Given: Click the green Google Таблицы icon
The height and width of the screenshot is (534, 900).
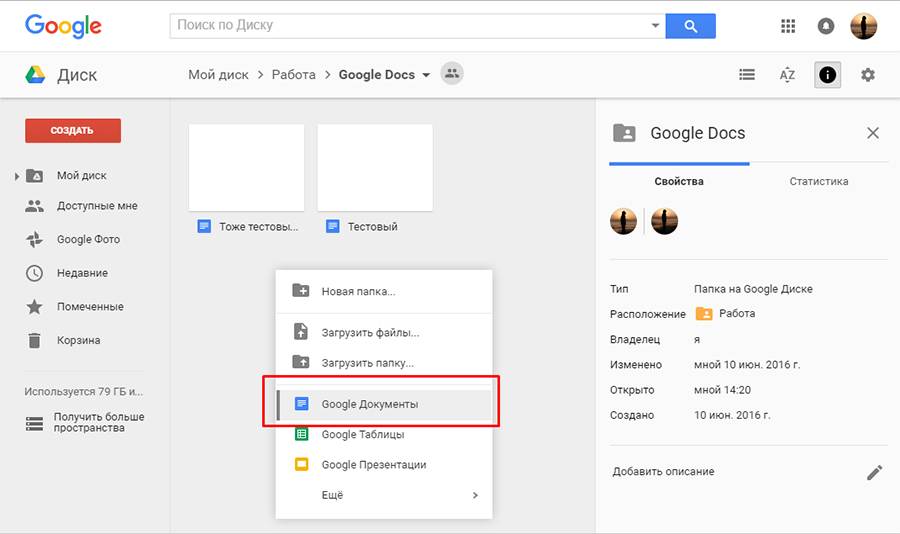Looking at the screenshot, I should (x=301, y=434).
